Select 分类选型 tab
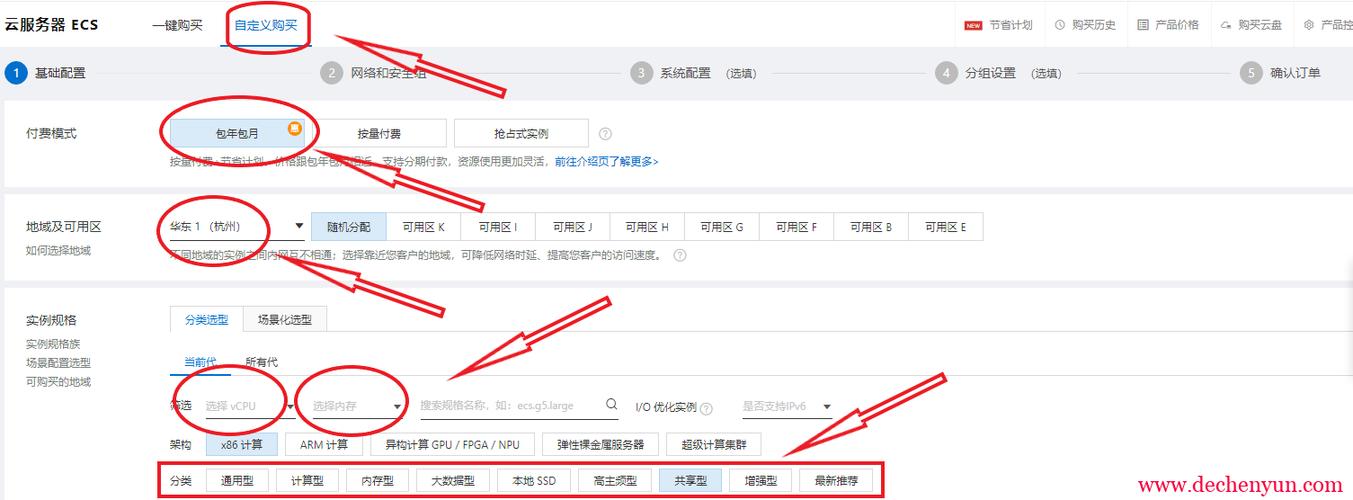This screenshot has width=1353, height=500. point(206,319)
